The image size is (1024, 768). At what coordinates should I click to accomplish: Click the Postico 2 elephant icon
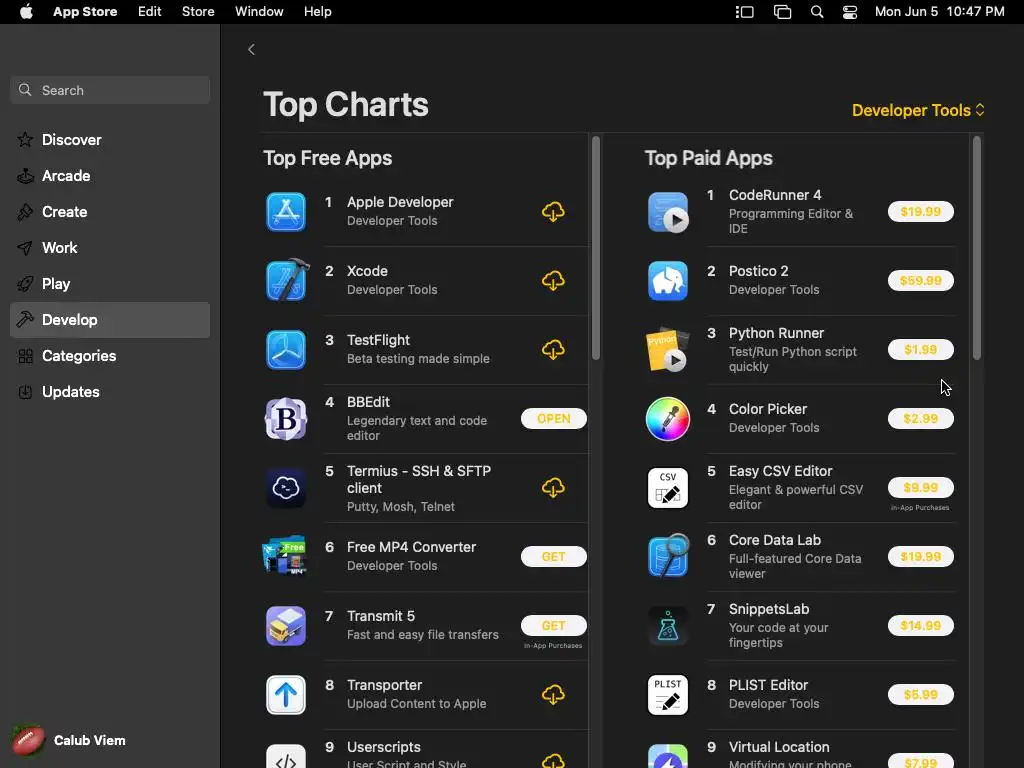point(667,280)
